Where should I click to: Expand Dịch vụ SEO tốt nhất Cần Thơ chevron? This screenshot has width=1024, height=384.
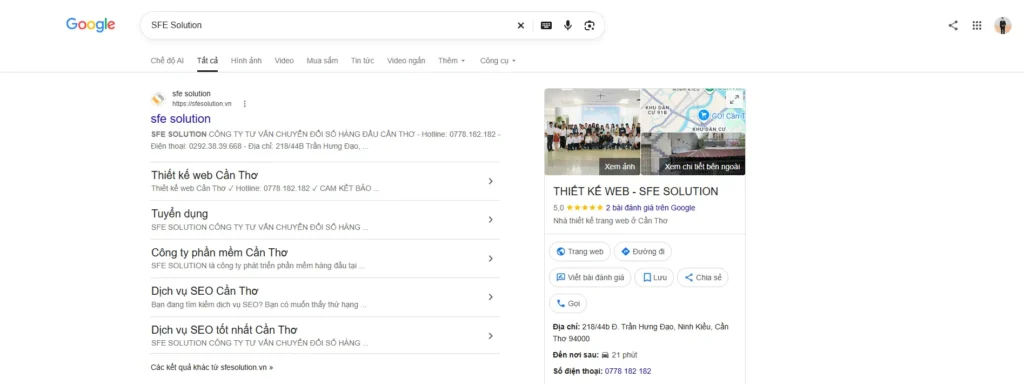[490, 336]
